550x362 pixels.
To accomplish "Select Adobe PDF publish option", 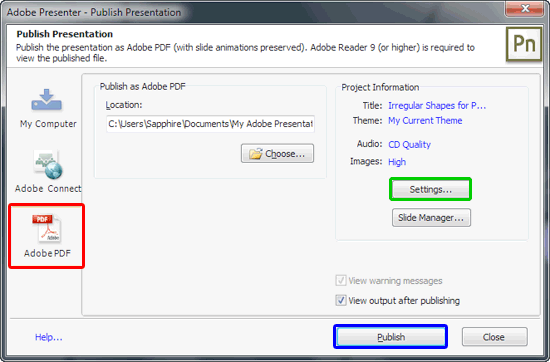I will (x=47, y=236).
